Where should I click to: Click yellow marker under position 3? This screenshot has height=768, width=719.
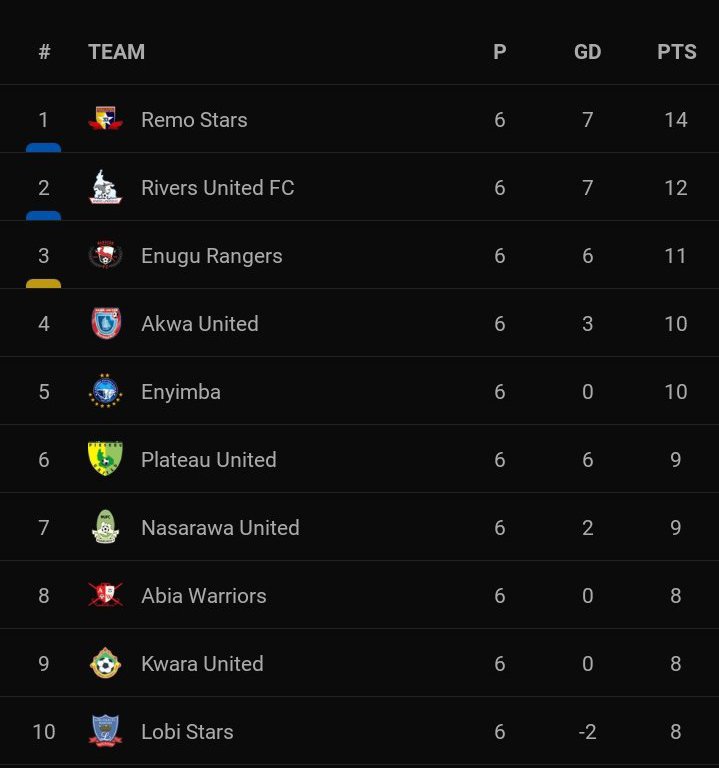point(43,284)
